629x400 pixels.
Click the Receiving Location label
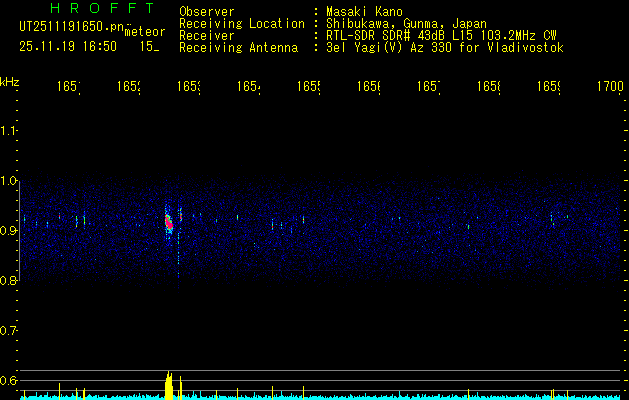tap(242, 24)
